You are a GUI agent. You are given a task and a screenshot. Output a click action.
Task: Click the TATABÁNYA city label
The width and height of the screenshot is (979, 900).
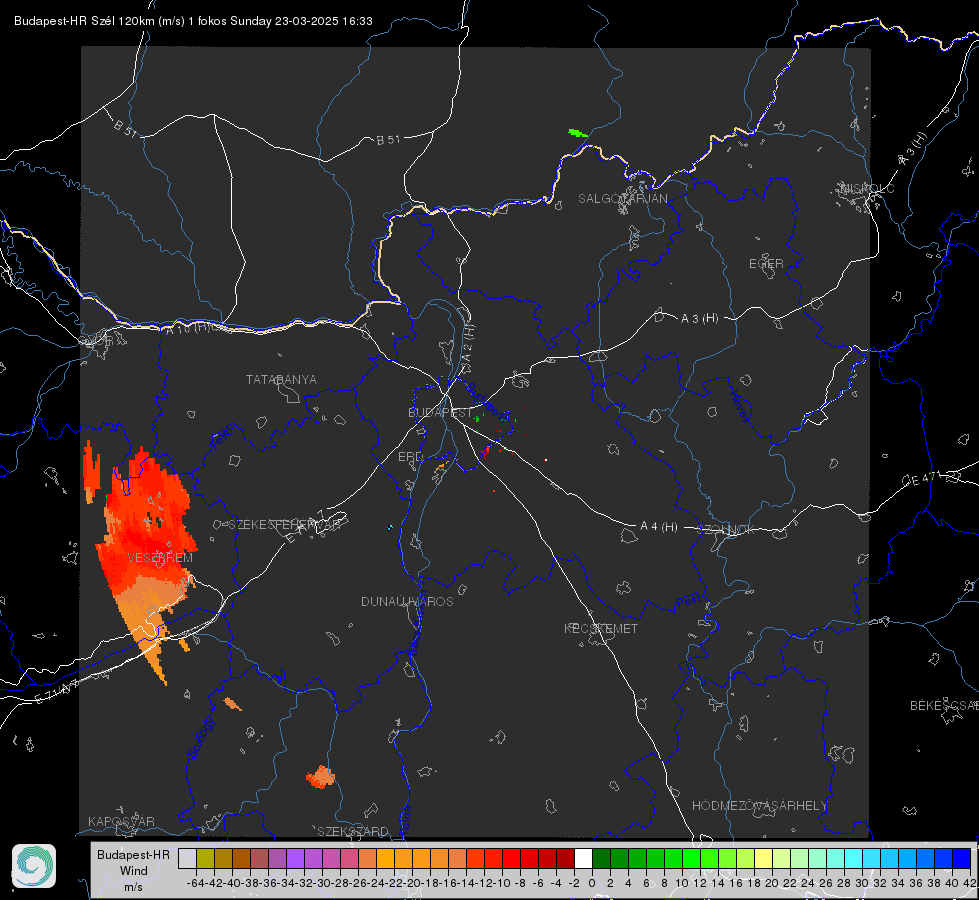[281, 380]
